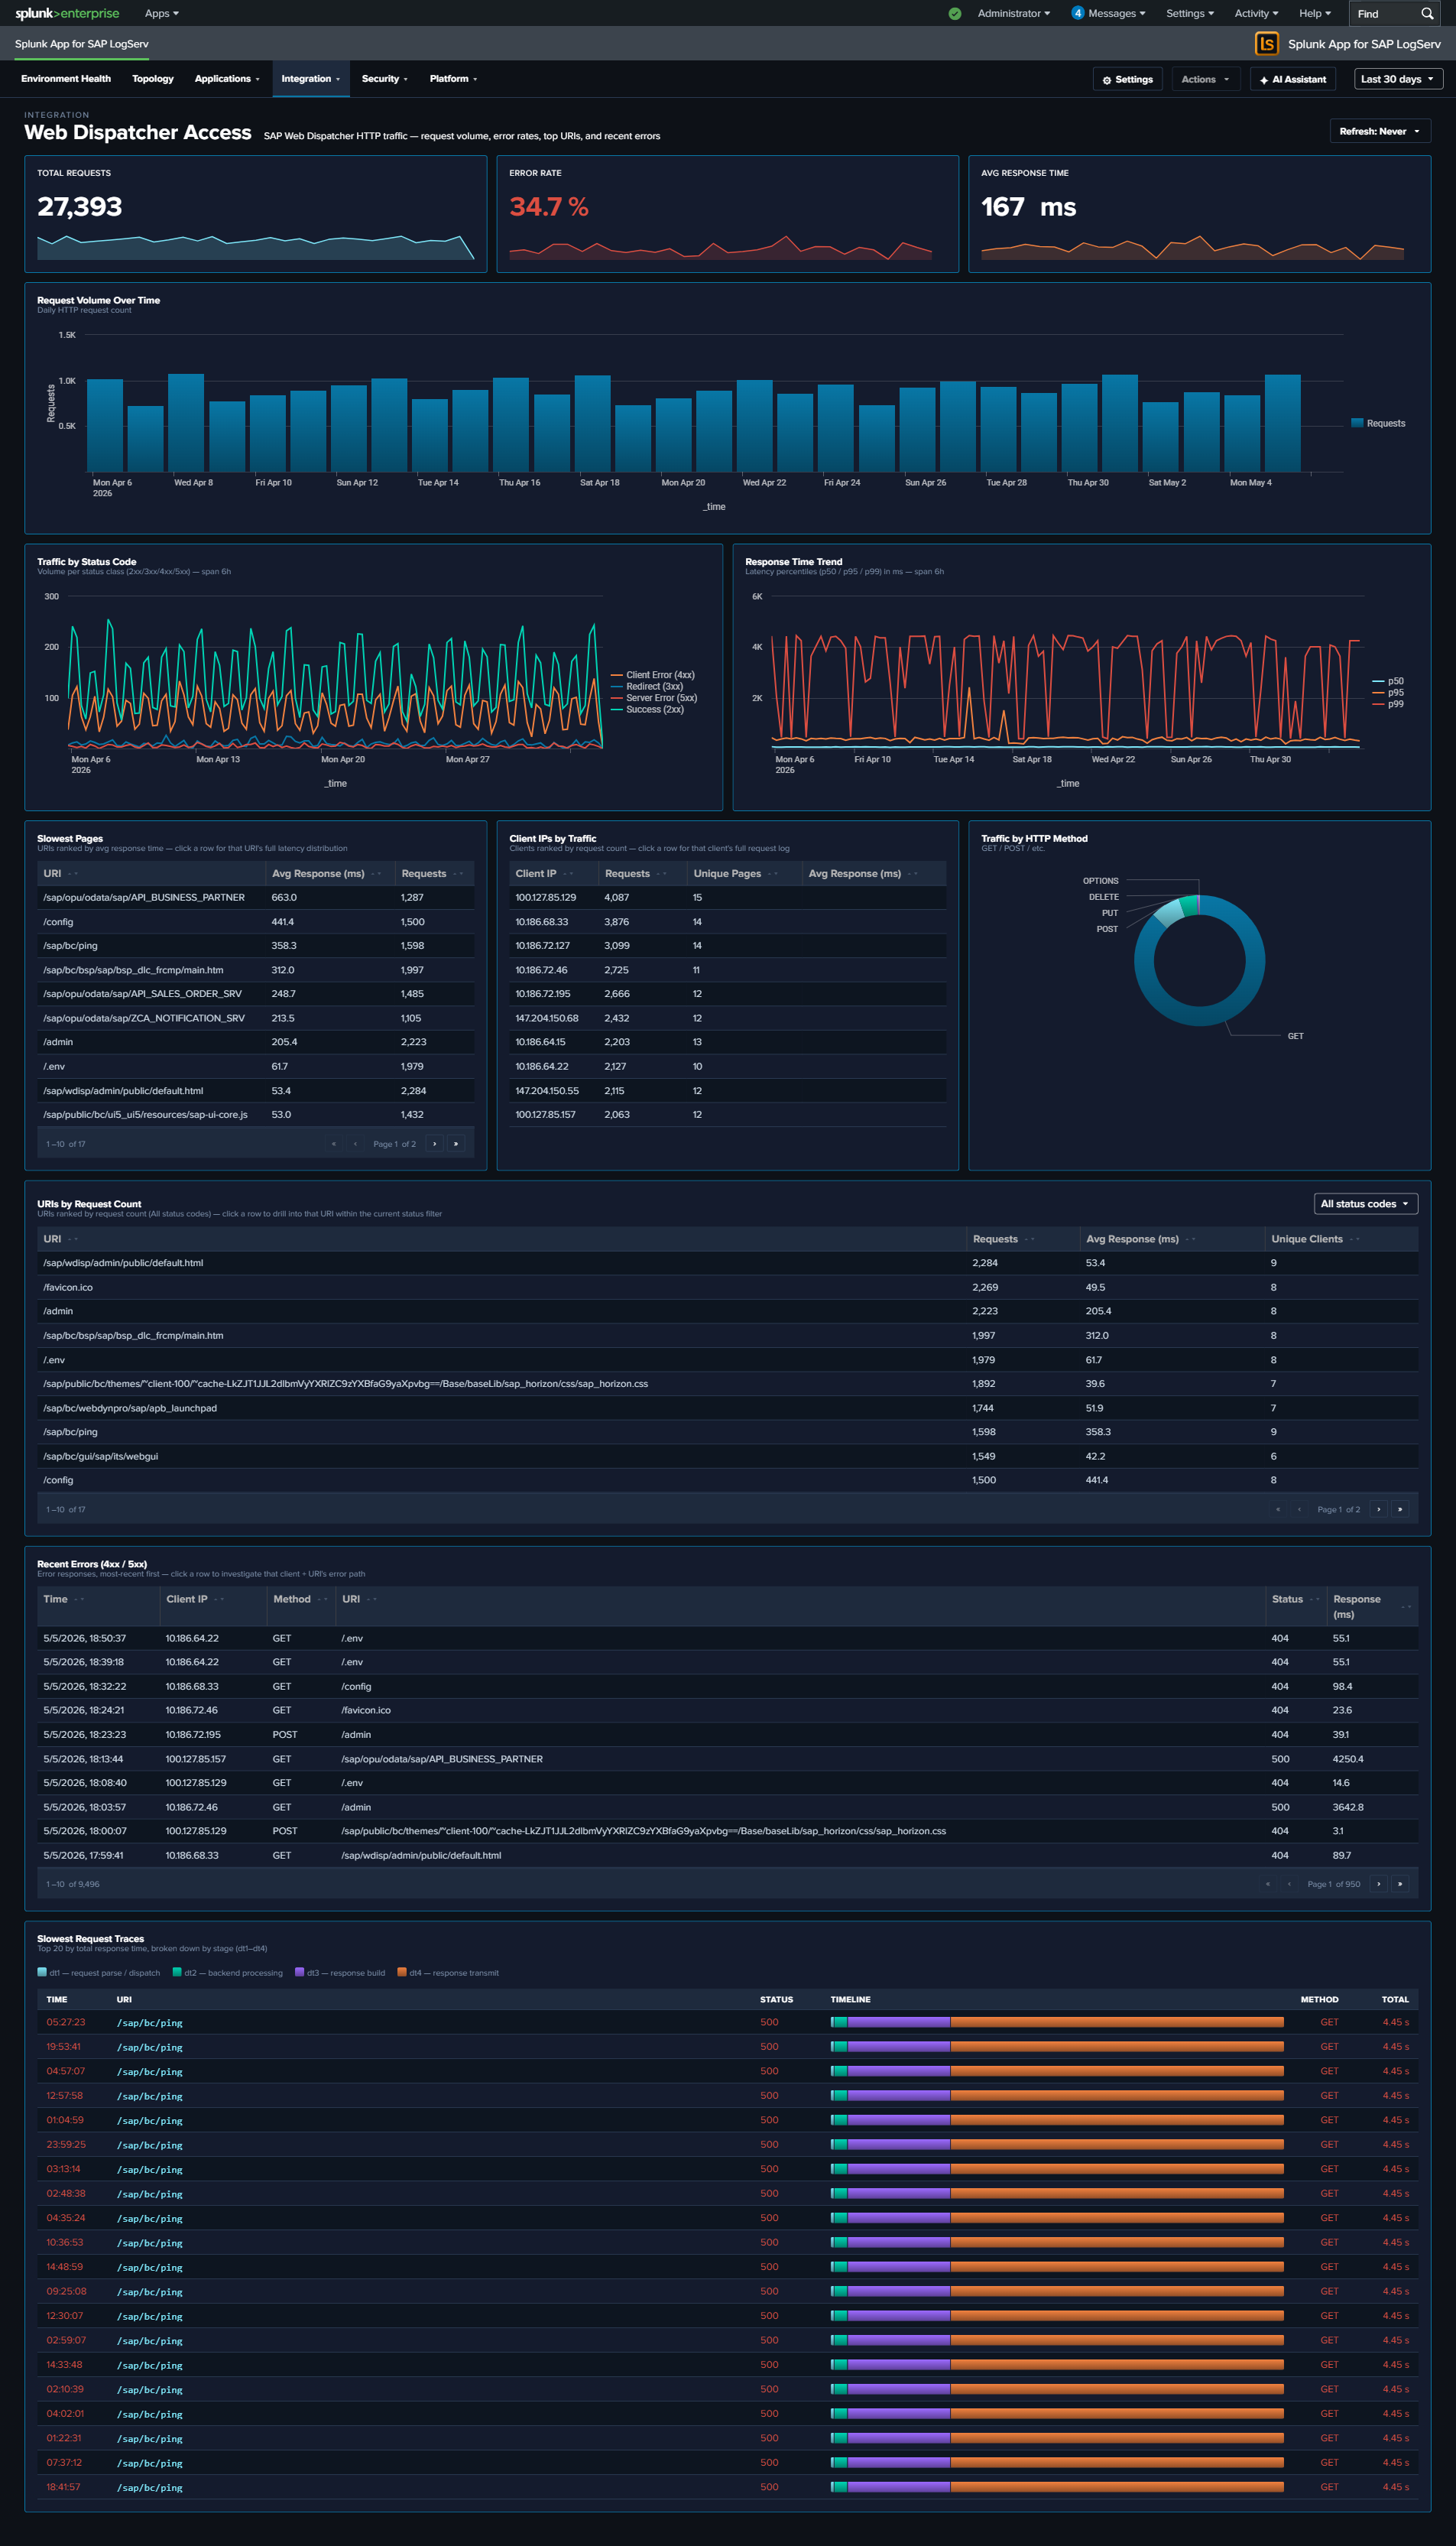Open the Administrator user menu

pos(1013,13)
